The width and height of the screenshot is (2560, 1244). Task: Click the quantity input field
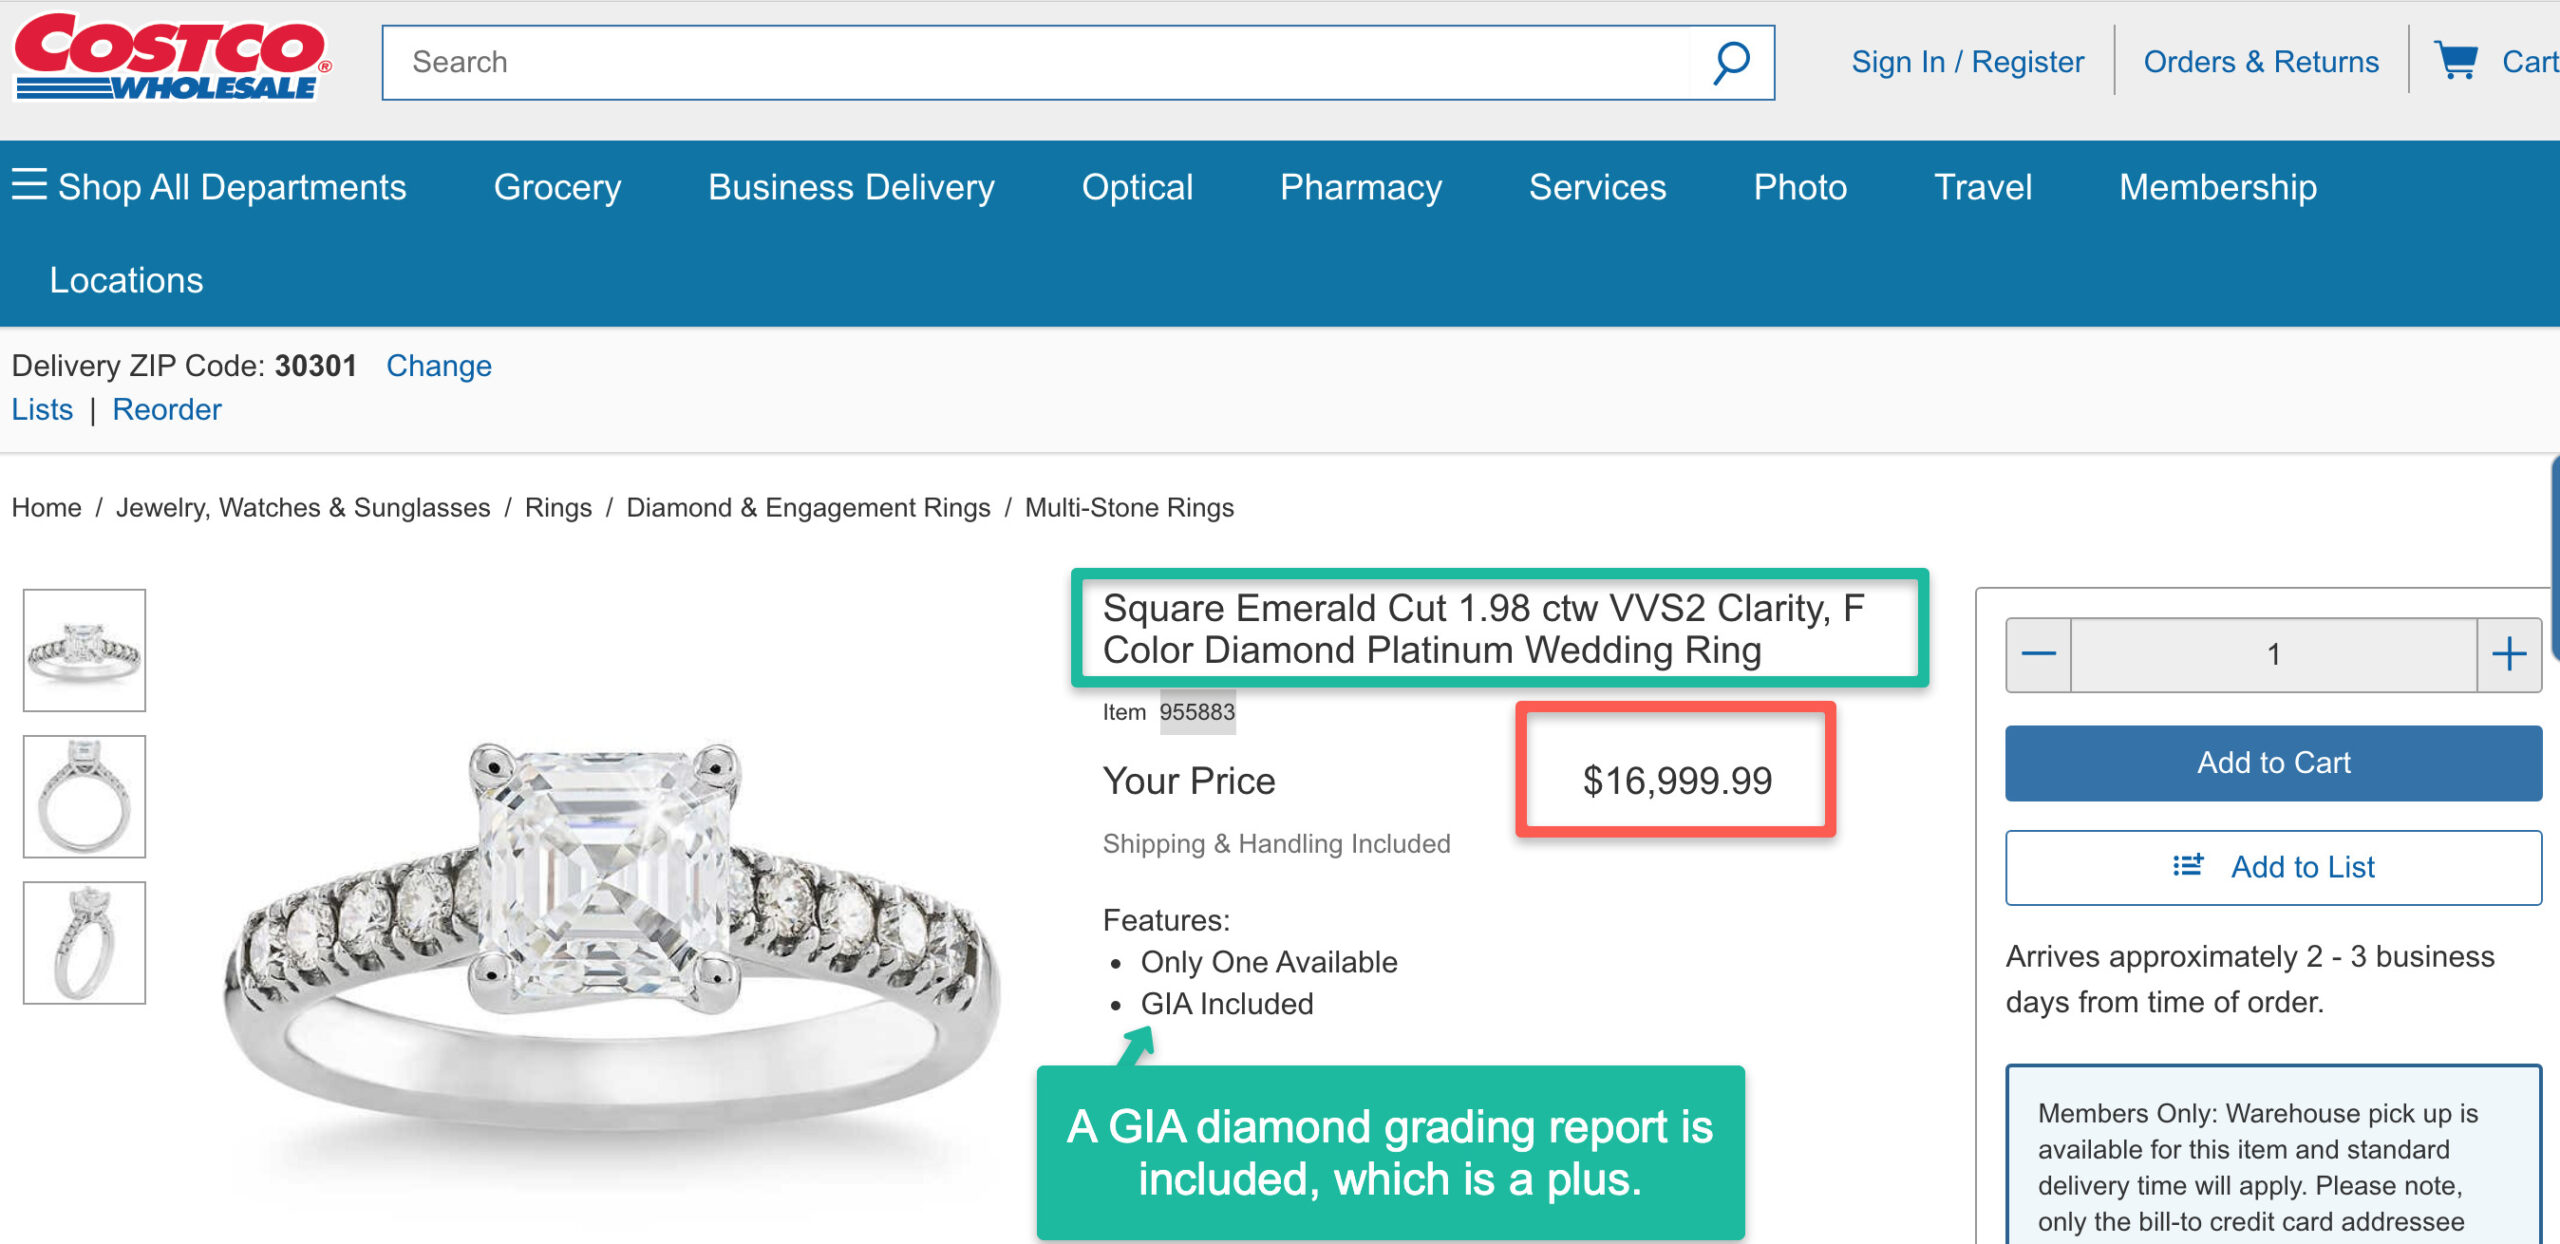point(2273,655)
